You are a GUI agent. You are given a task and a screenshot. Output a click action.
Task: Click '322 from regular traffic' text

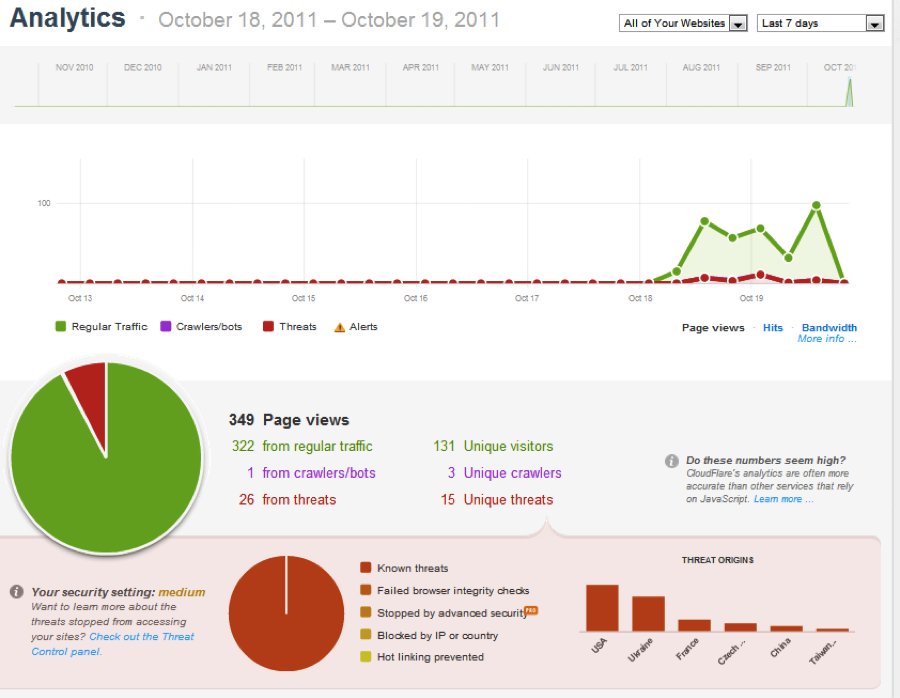(302, 446)
